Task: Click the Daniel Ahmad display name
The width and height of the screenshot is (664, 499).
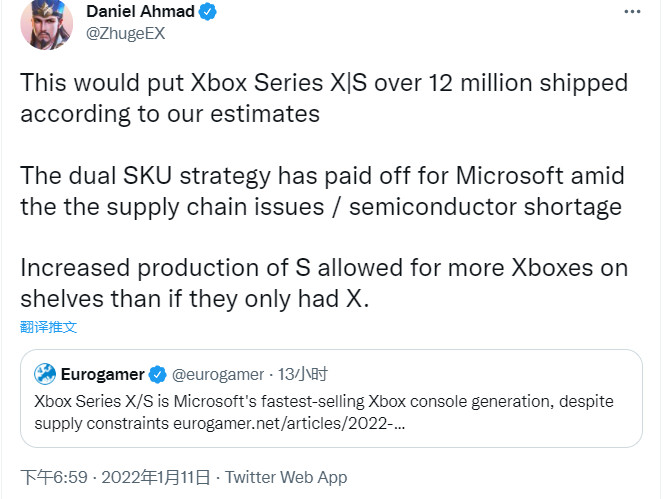Action: tap(143, 12)
